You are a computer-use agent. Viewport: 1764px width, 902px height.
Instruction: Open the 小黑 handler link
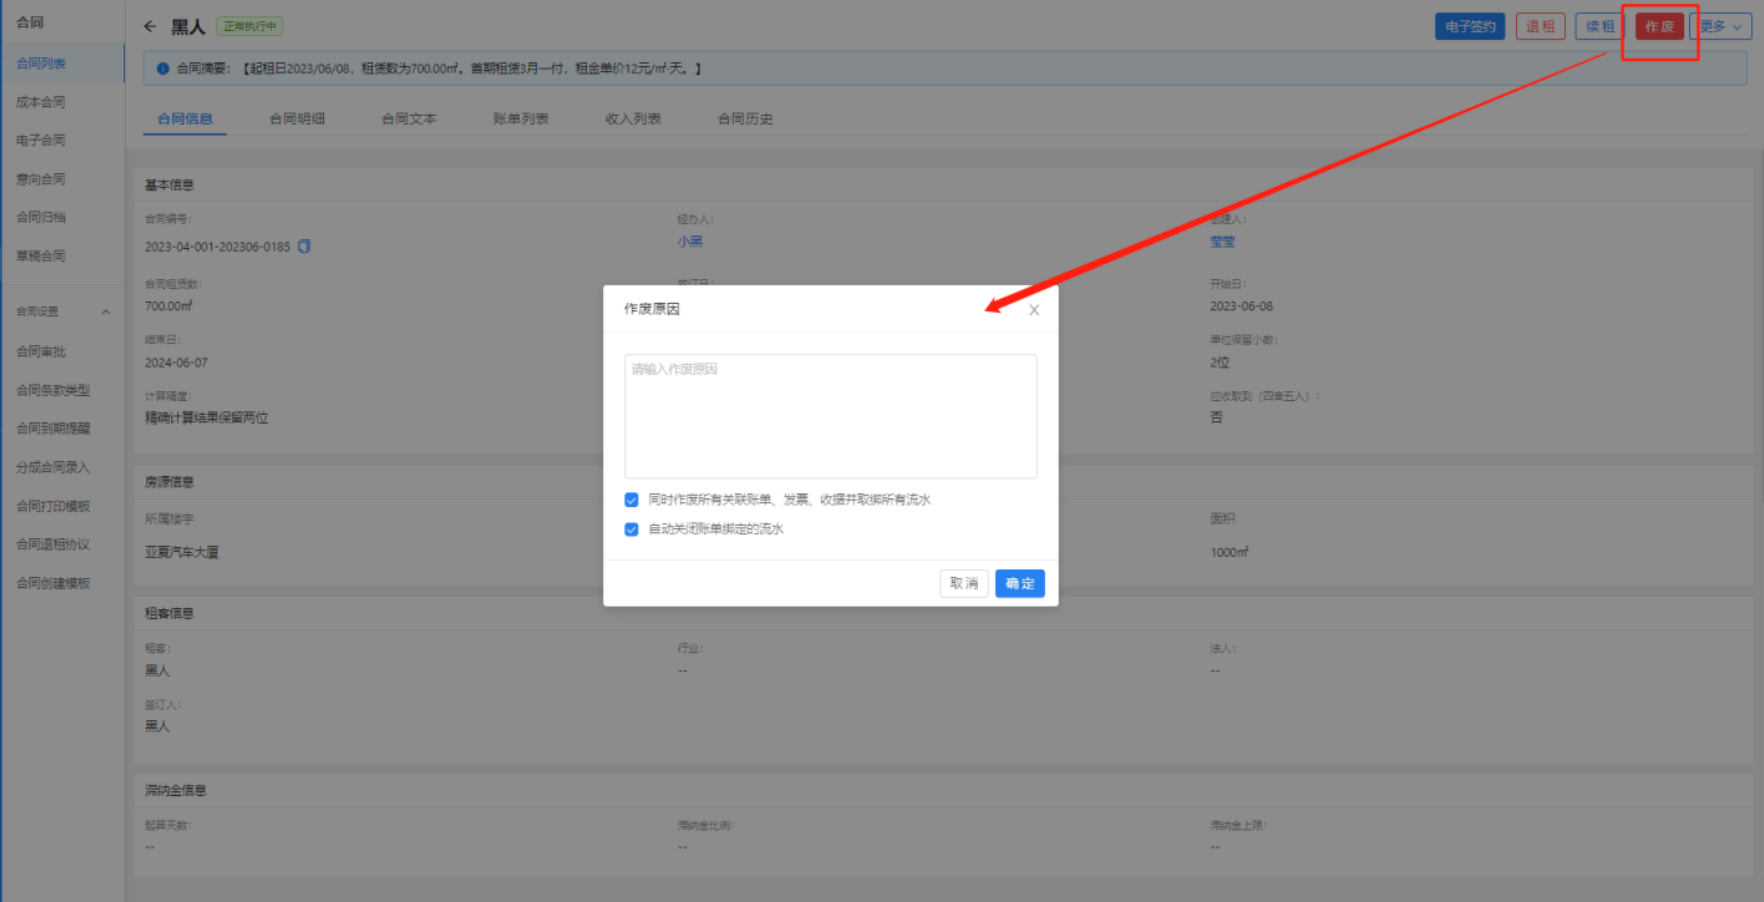690,242
